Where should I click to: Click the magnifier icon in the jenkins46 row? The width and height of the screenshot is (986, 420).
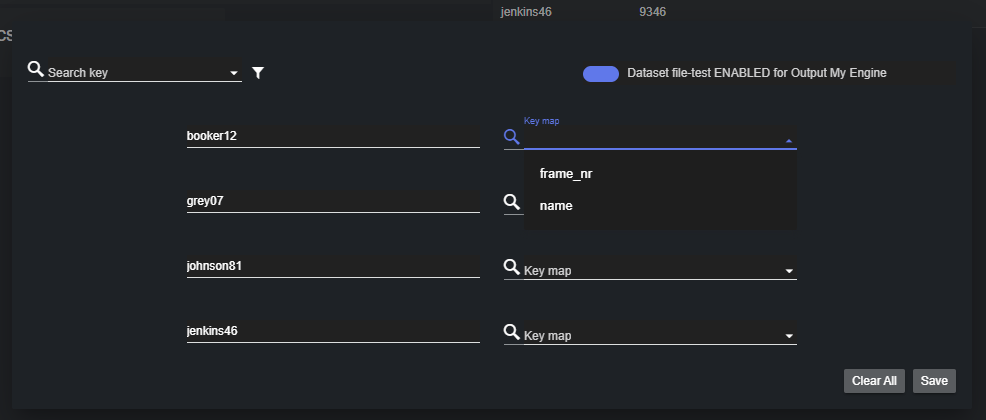click(x=512, y=332)
